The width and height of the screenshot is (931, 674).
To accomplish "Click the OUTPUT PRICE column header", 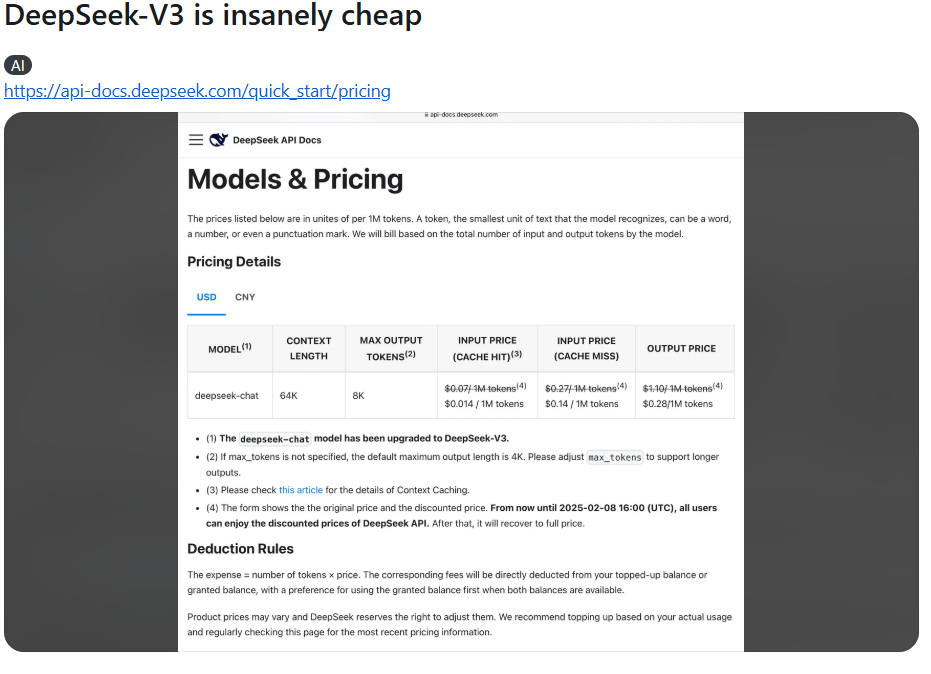I will pyautogui.click(x=681, y=349).
